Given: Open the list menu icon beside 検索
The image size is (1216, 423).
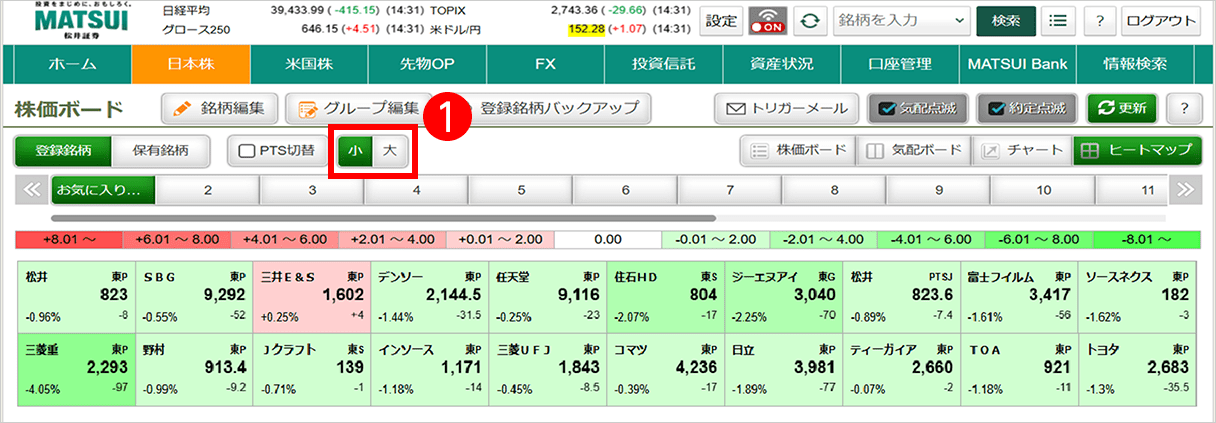Looking at the screenshot, I should click(1060, 20).
